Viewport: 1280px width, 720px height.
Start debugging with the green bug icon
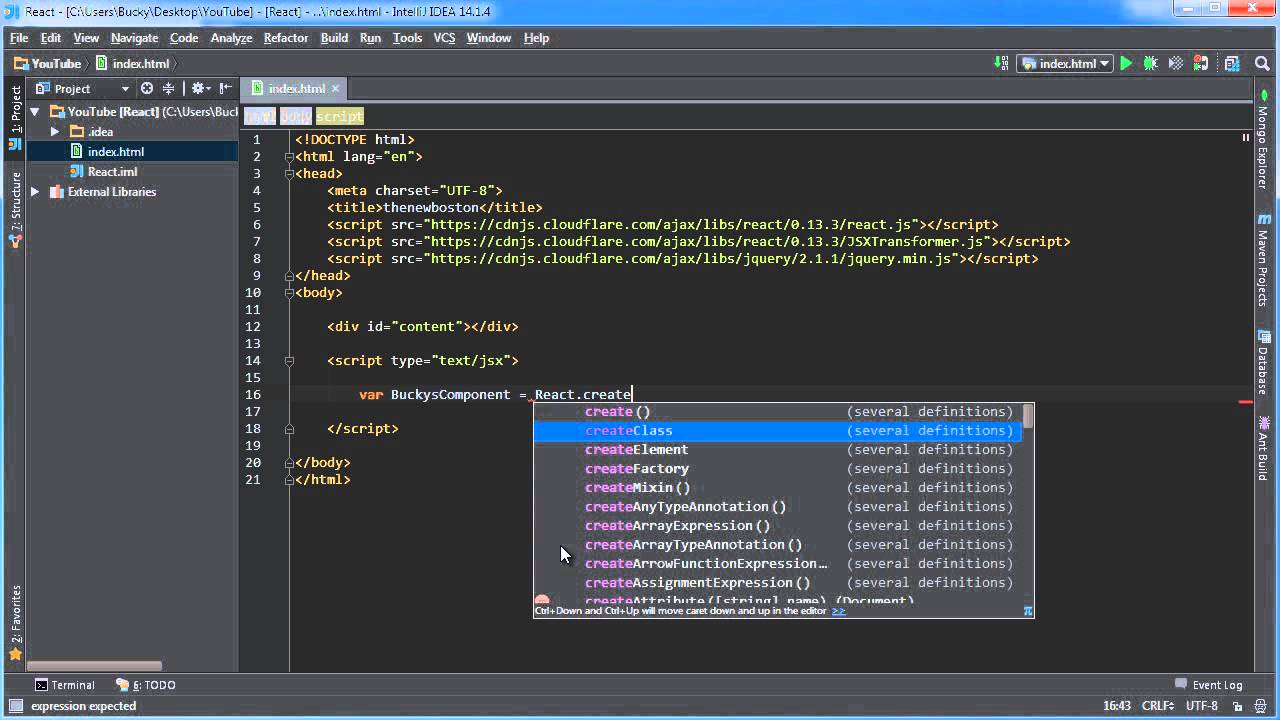click(x=1150, y=64)
